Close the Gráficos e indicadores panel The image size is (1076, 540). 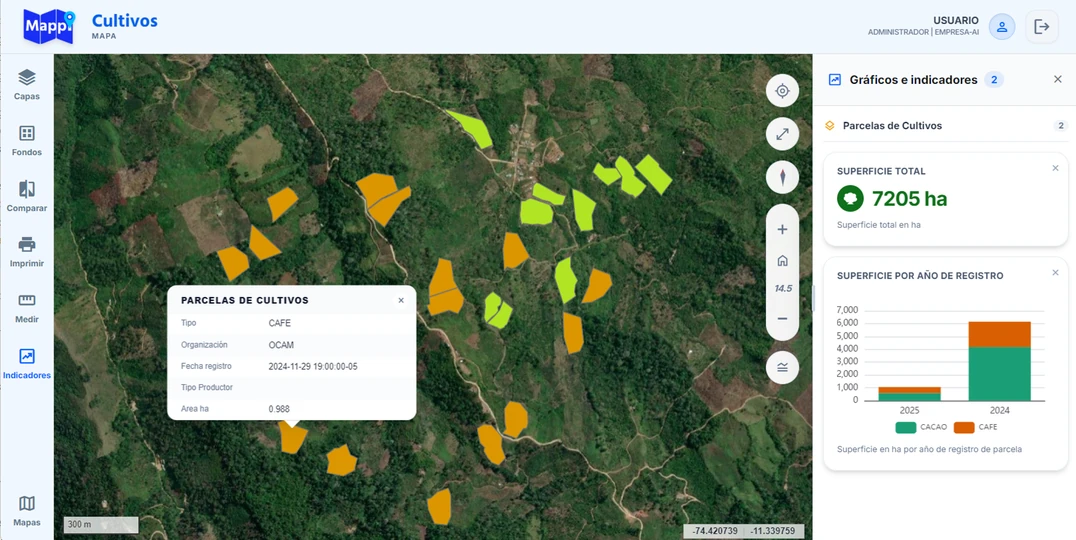[x=1057, y=80]
